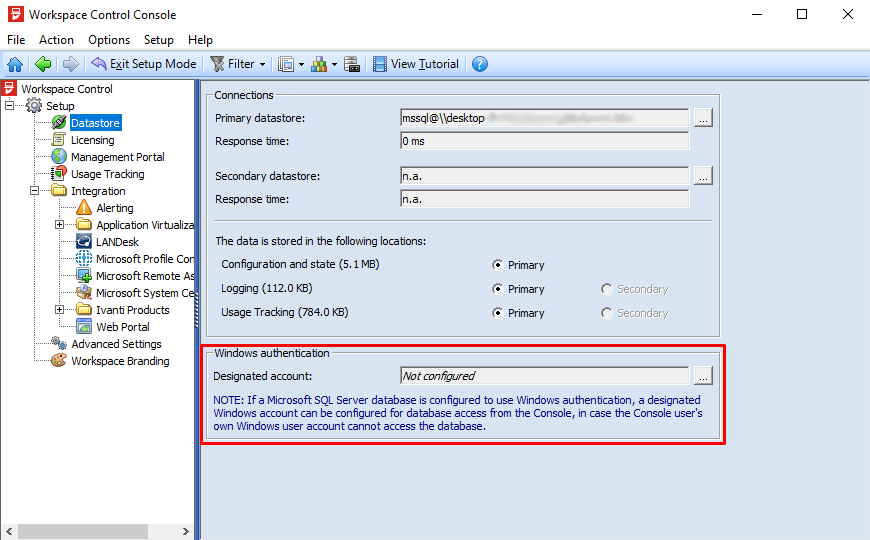
Task: Click the Microsoft Remote Assistance icon
Action: tap(84, 275)
